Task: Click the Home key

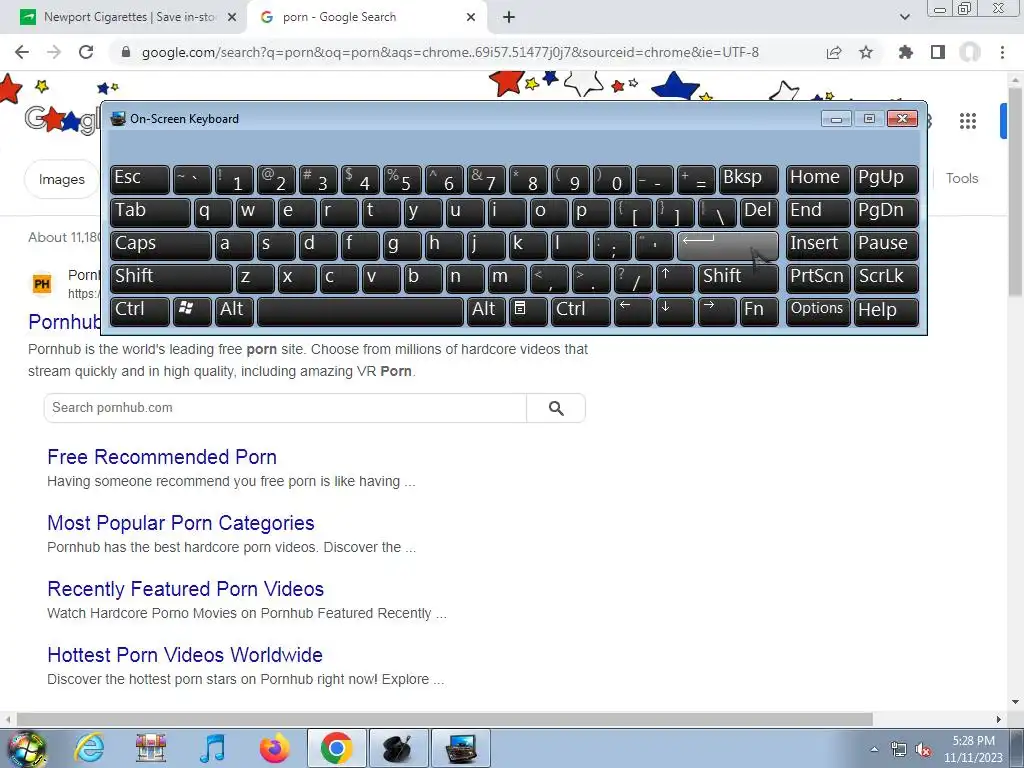Action: pyautogui.click(x=818, y=179)
